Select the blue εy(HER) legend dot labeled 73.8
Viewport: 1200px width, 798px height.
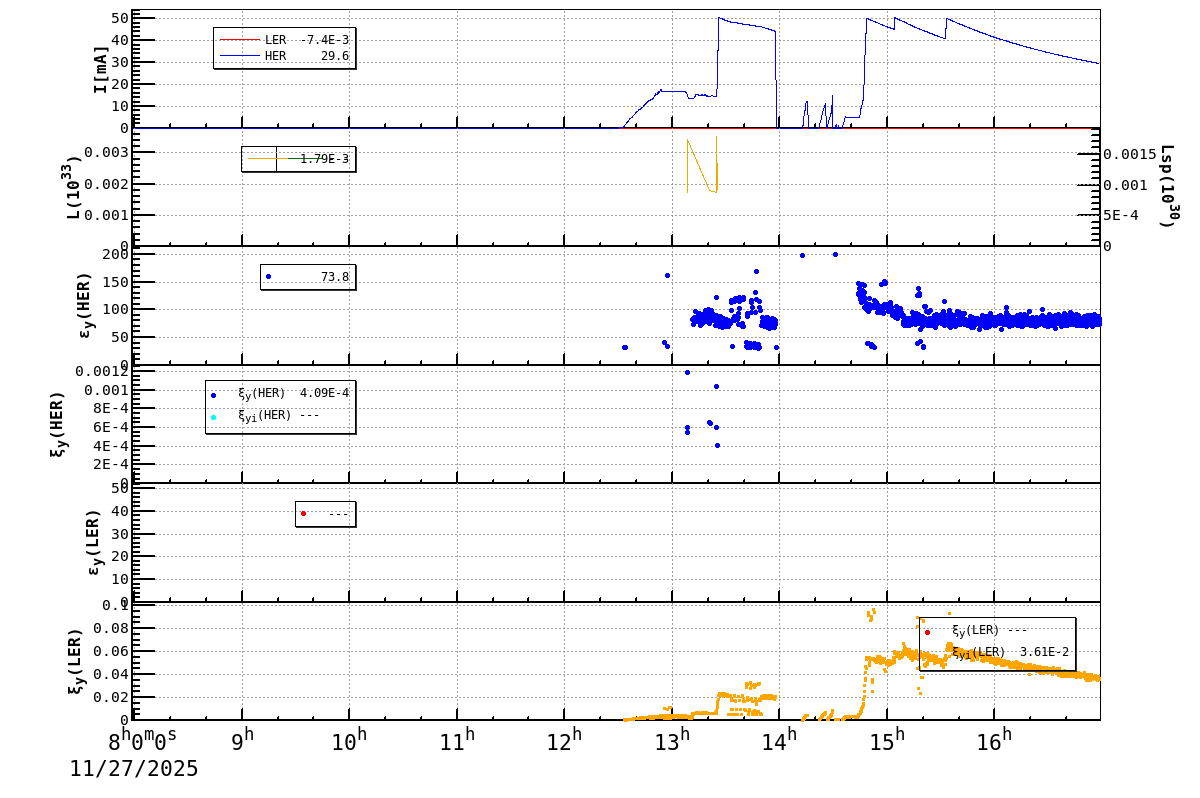click(268, 275)
